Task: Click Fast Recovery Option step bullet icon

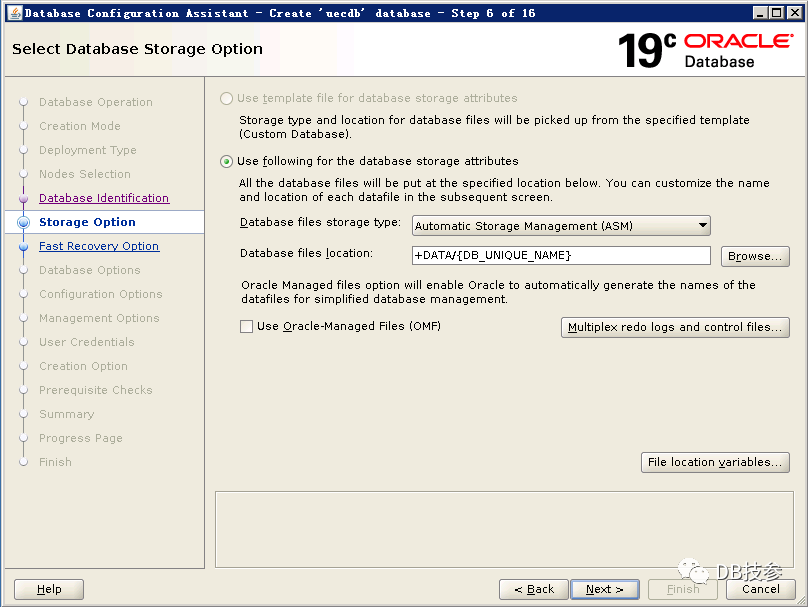Action: (23, 246)
